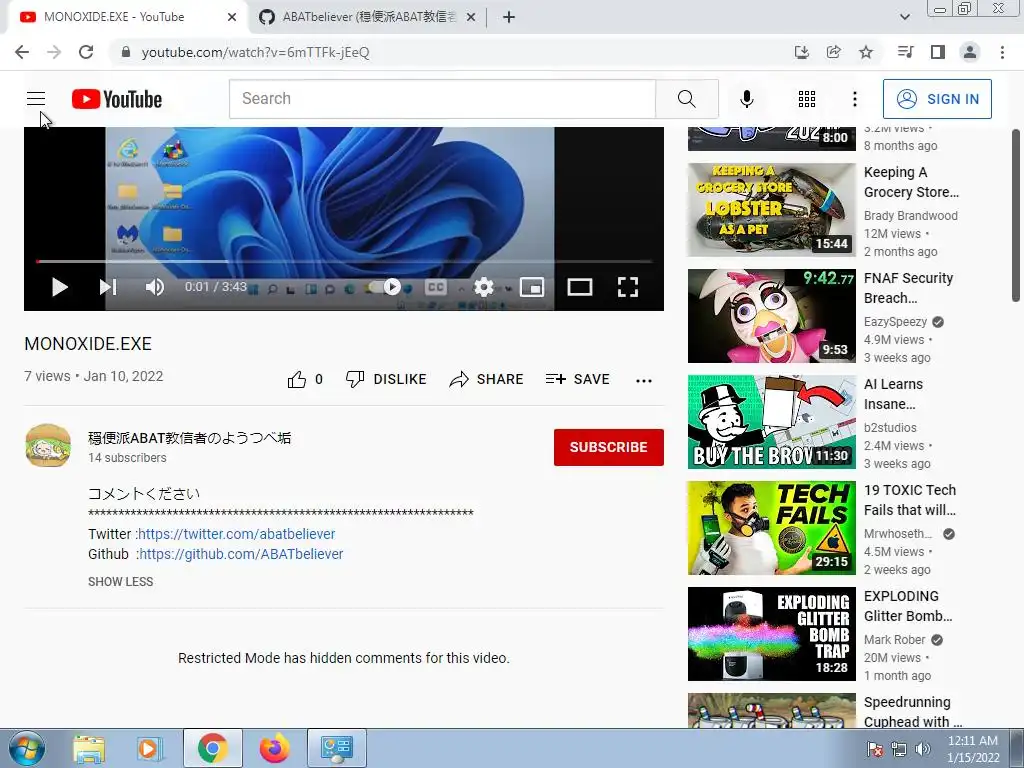This screenshot has width=1024, height=768.
Task: Reload the current page
Action: [86, 52]
